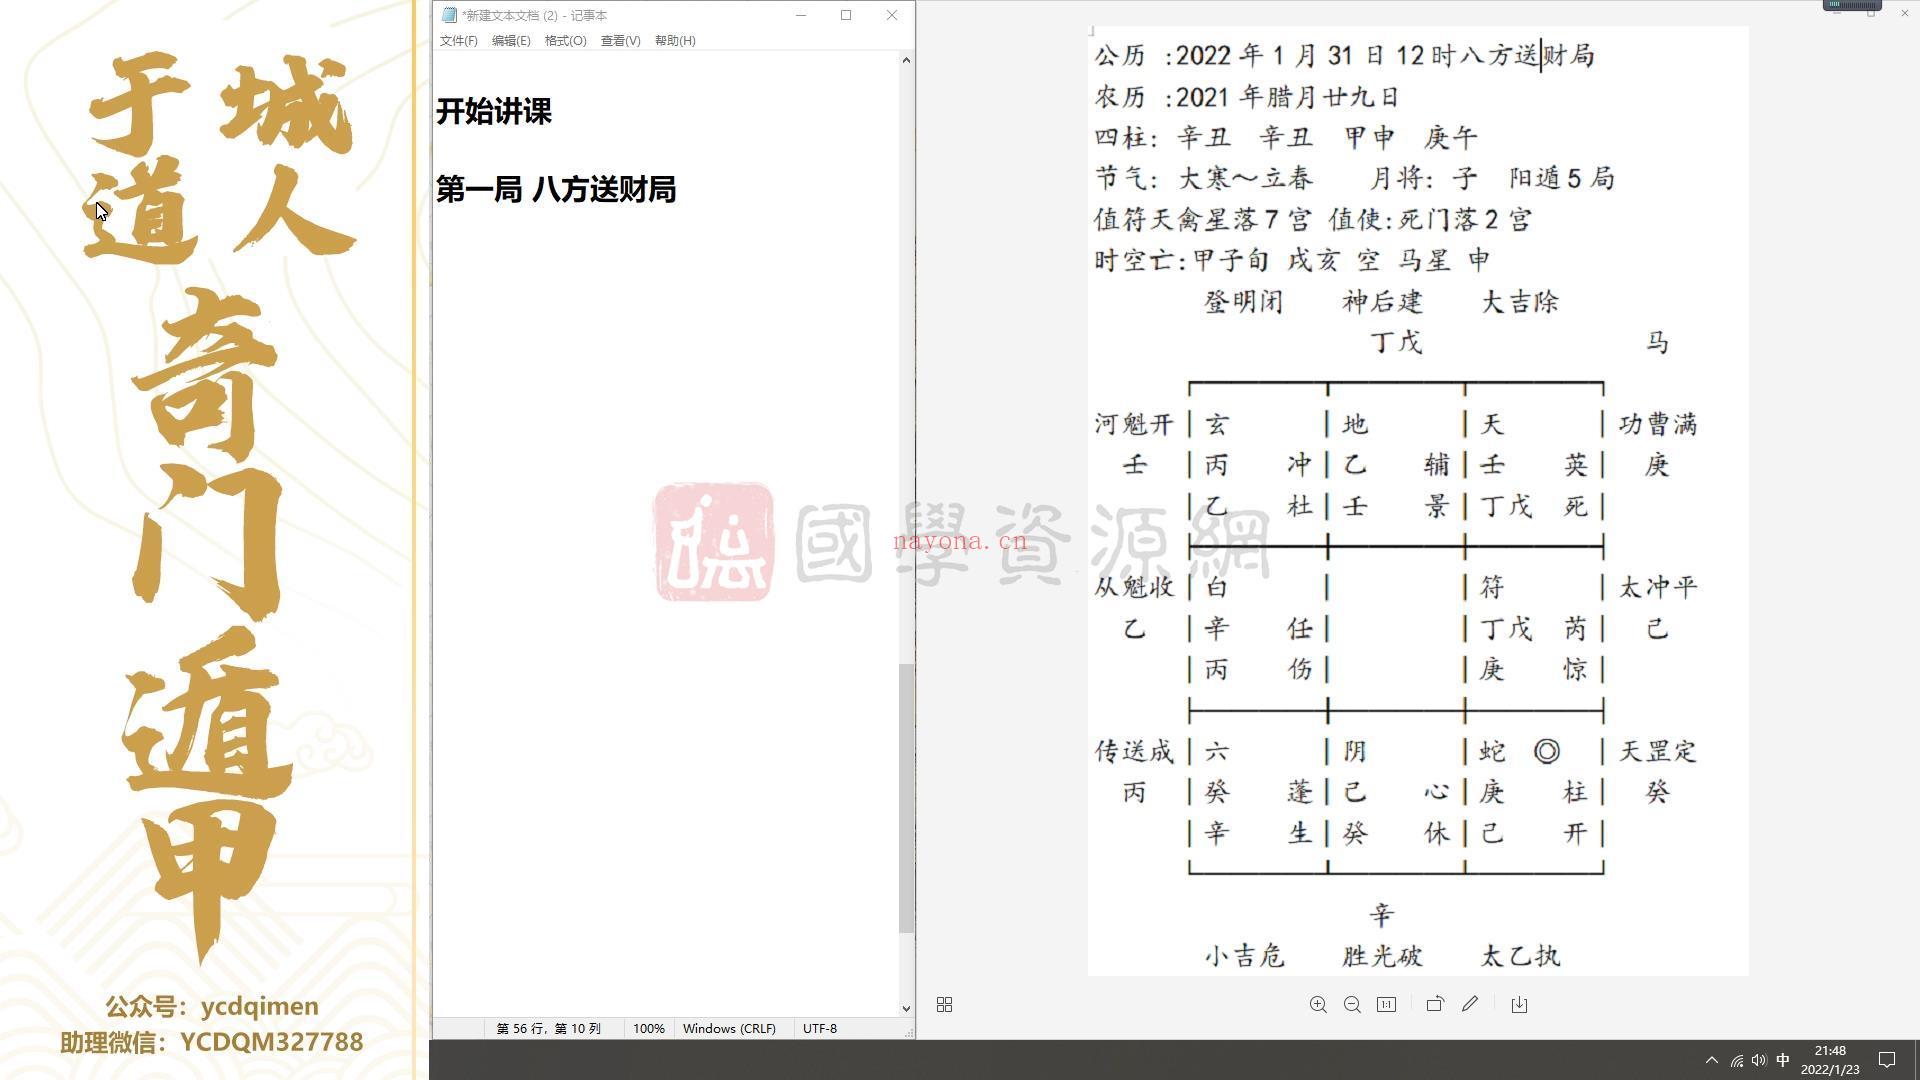Image resolution: width=1920 pixels, height=1080 pixels.
Task: Minimize the Notepad window
Action: click(801, 15)
